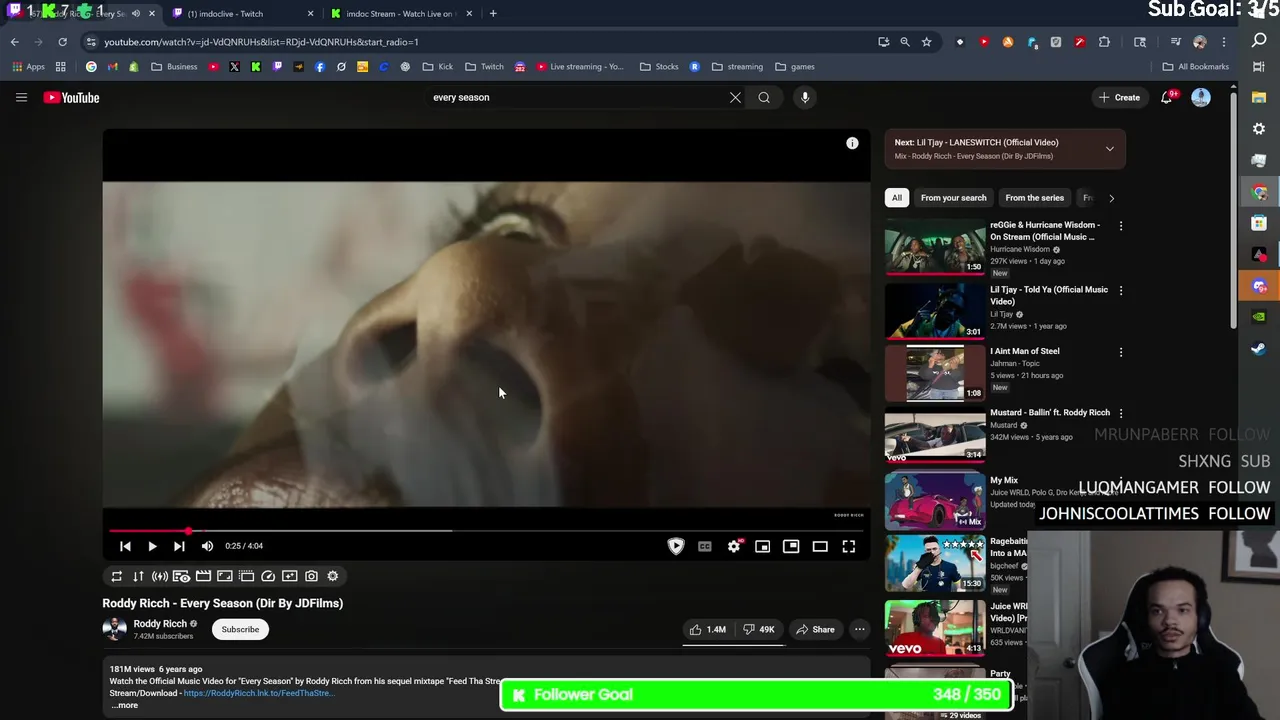Play the paused video
Viewport: 1280px width, 720px height.
point(152,546)
